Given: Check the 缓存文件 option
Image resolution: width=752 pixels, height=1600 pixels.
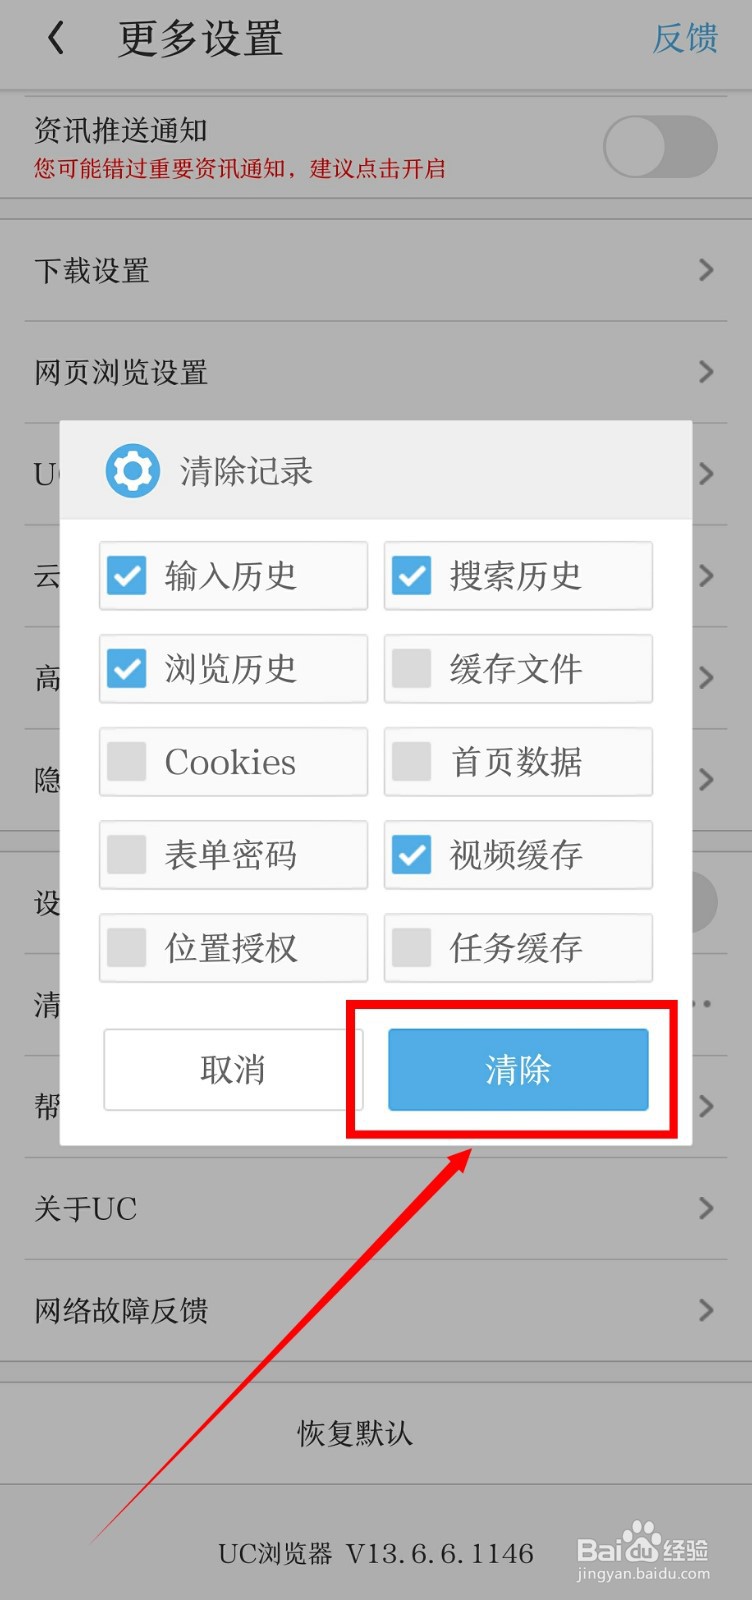Looking at the screenshot, I should 411,668.
